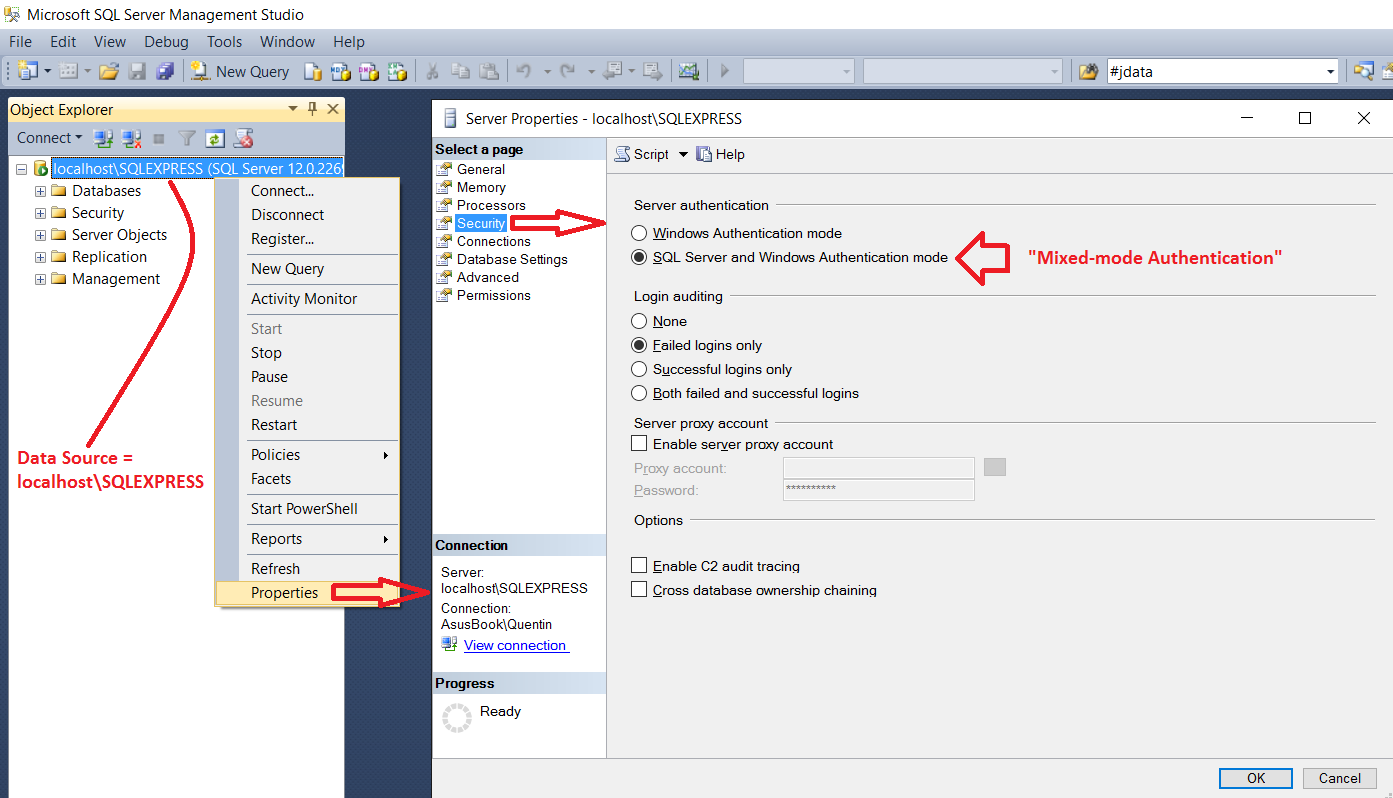Click the Navigate Backward toolbar icon

coord(613,71)
